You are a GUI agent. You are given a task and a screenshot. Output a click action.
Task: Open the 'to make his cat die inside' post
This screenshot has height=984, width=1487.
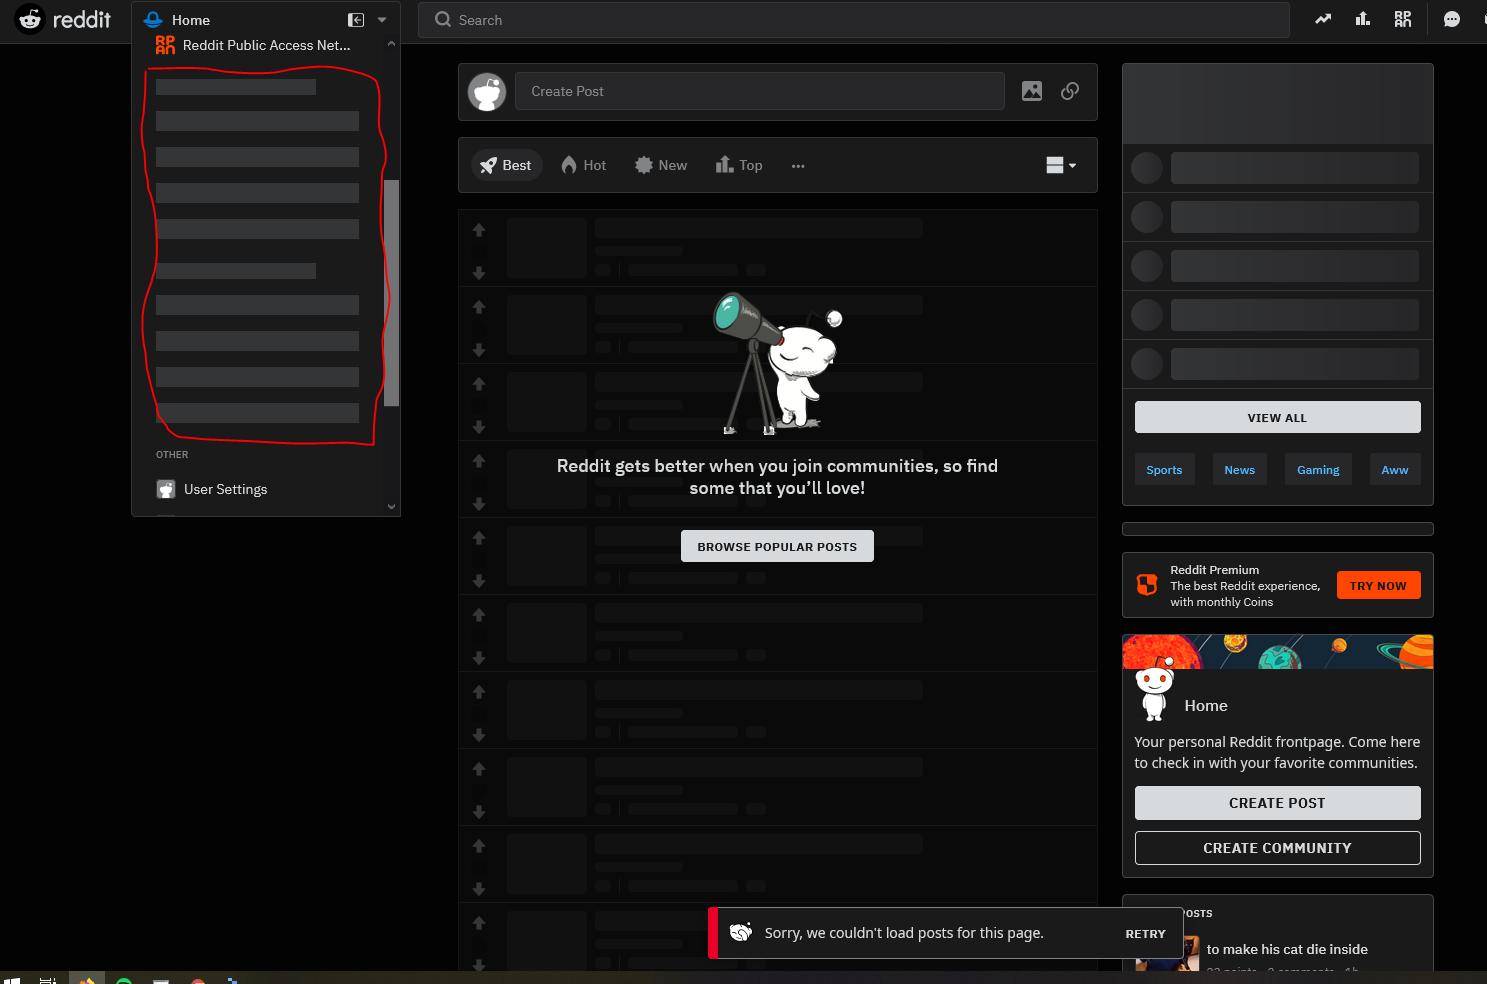tap(1287, 949)
